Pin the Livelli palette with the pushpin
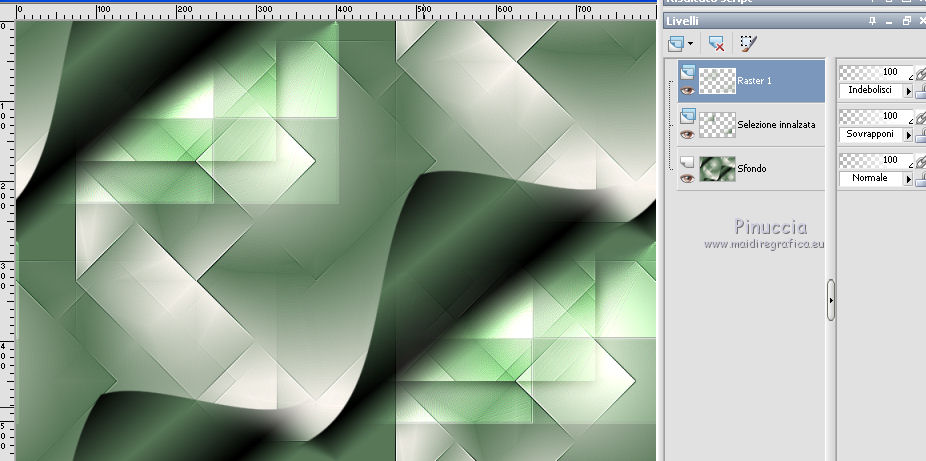Image resolution: width=926 pixels, height=461 pixels. (872, 21)
